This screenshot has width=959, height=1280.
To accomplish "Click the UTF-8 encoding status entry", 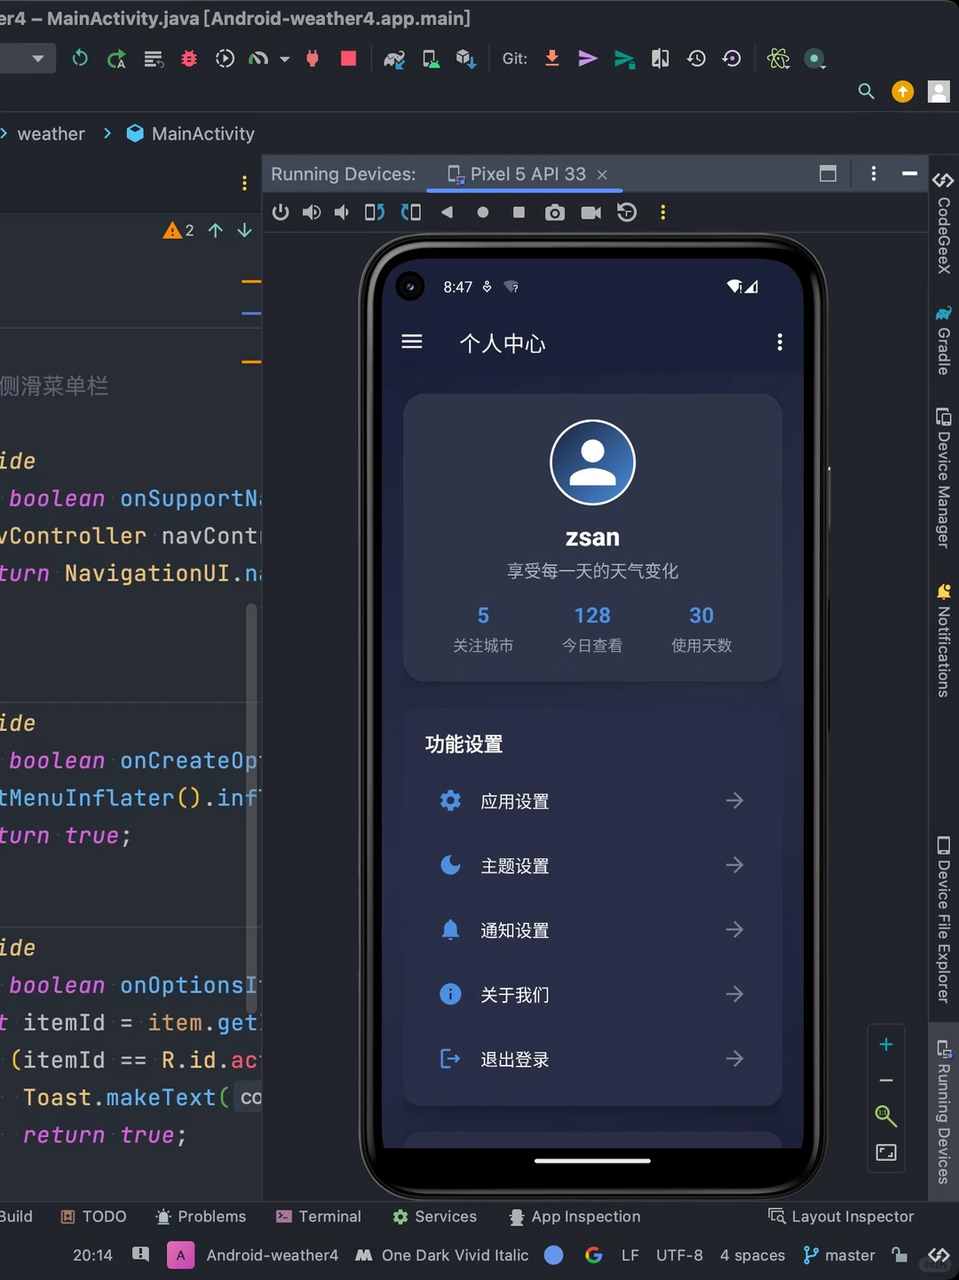I will [x=679, y=1255].
